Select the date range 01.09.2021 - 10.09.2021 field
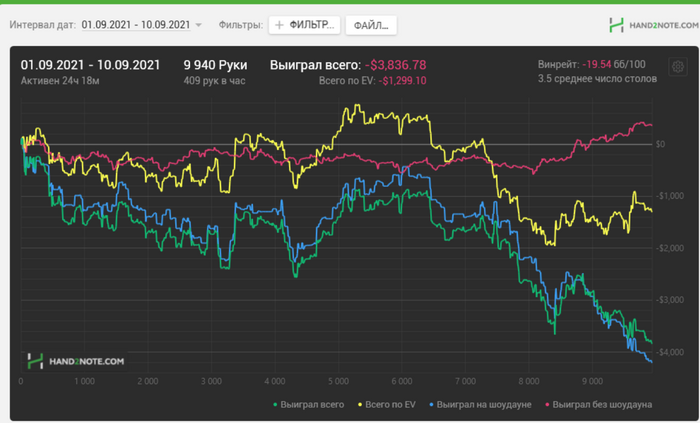 (x=136, y=25)
